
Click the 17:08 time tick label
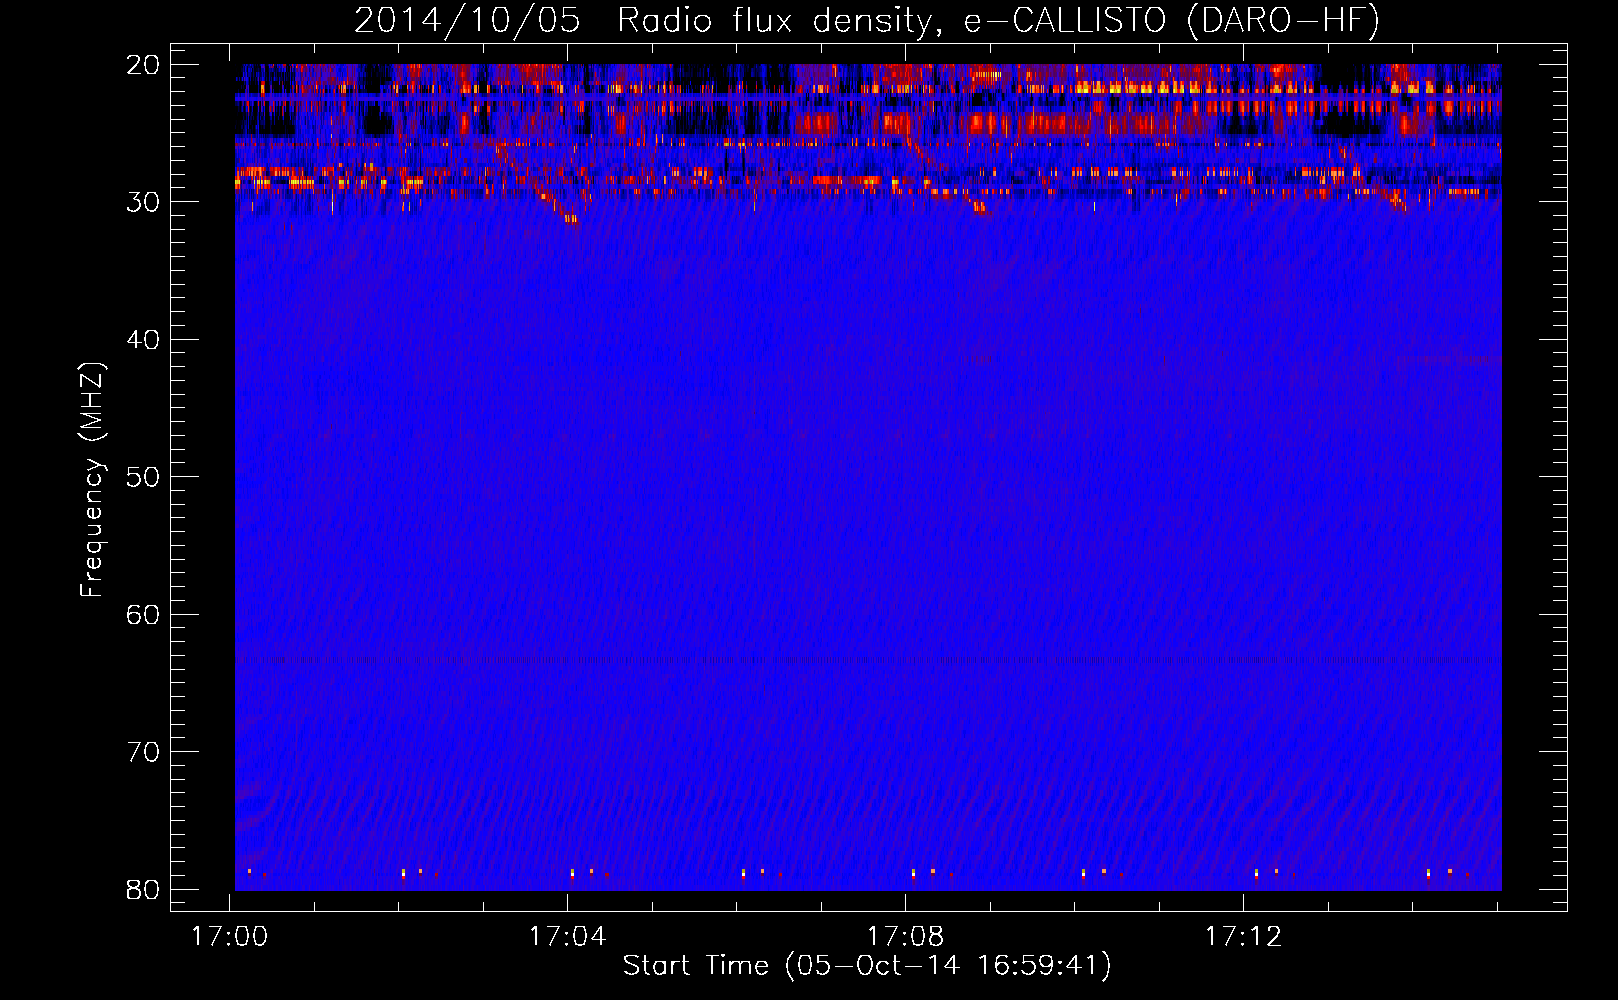(905, 937)
